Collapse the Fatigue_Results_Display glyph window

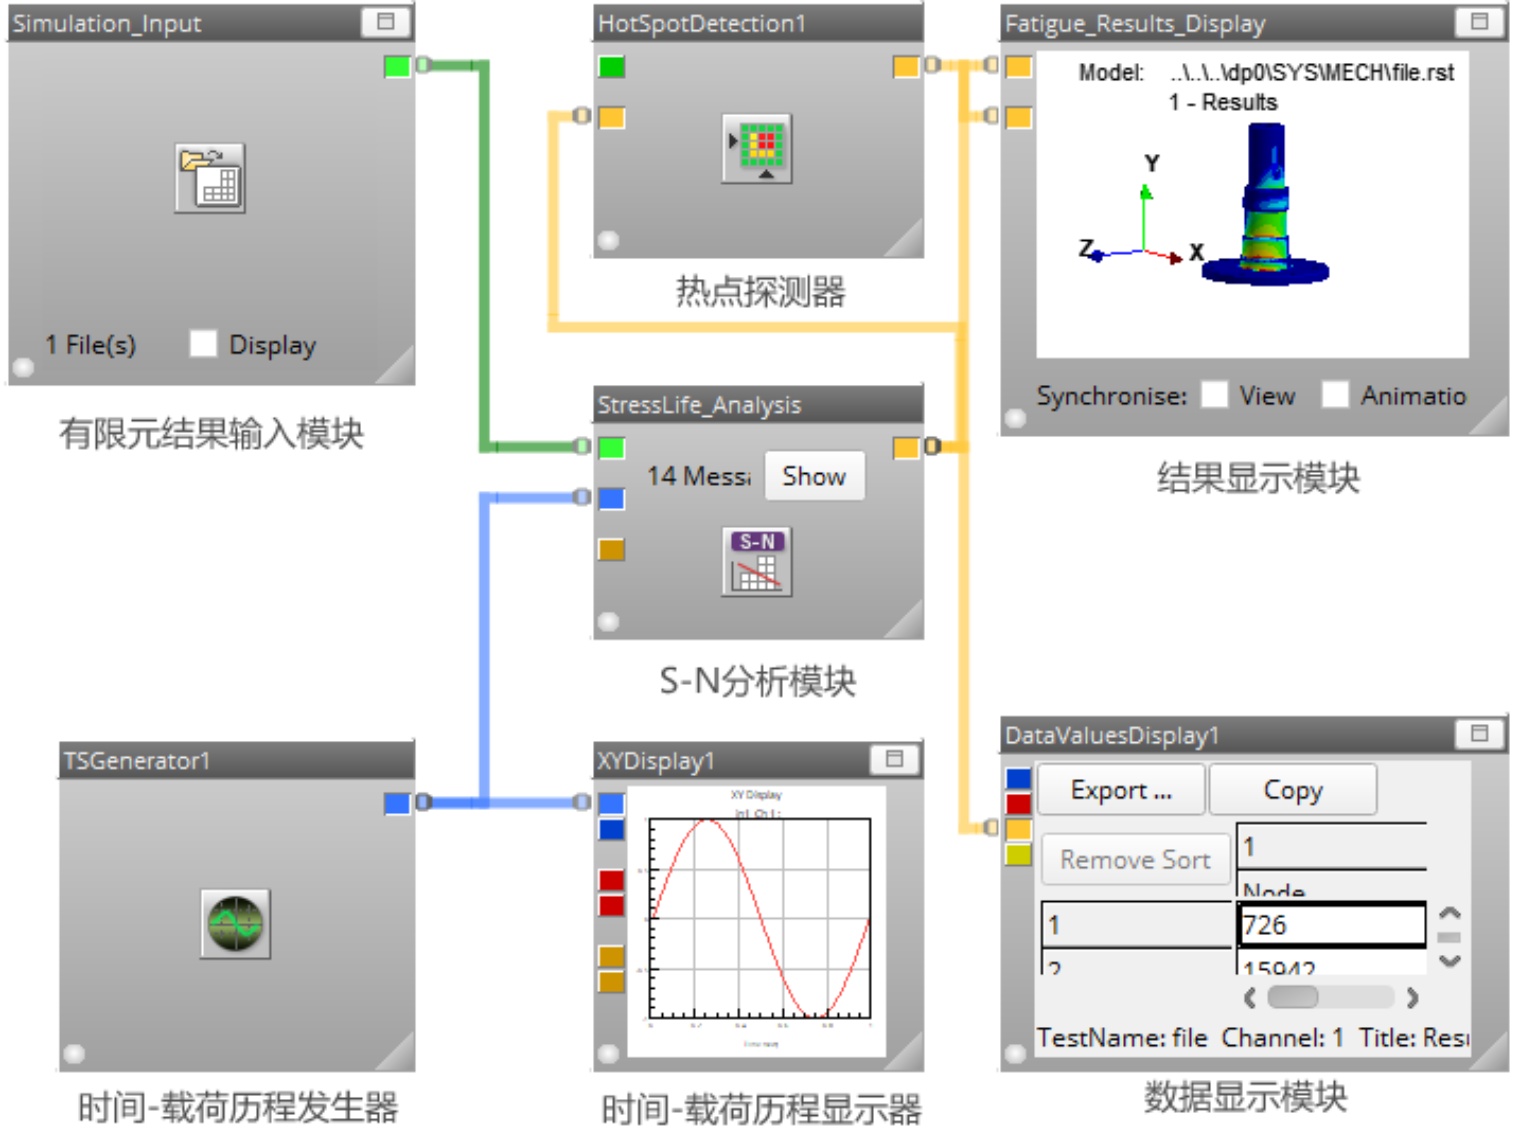(1480, 22)
